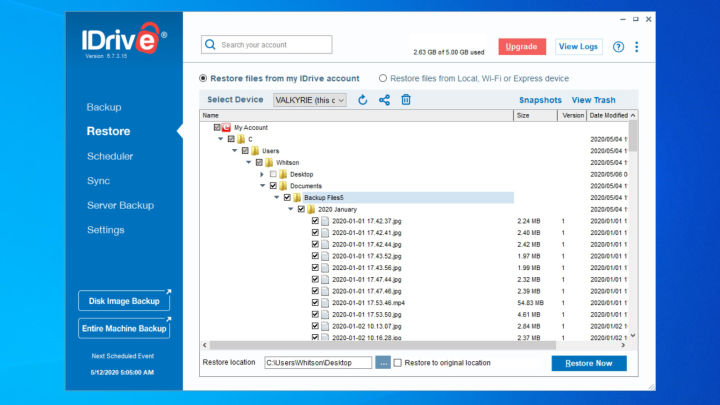The height and width of the screenshot is (405, 720).
Task: Uncheck 2020-01-01 17.47.44.jpg checkbox
Action: click(315, 279)
